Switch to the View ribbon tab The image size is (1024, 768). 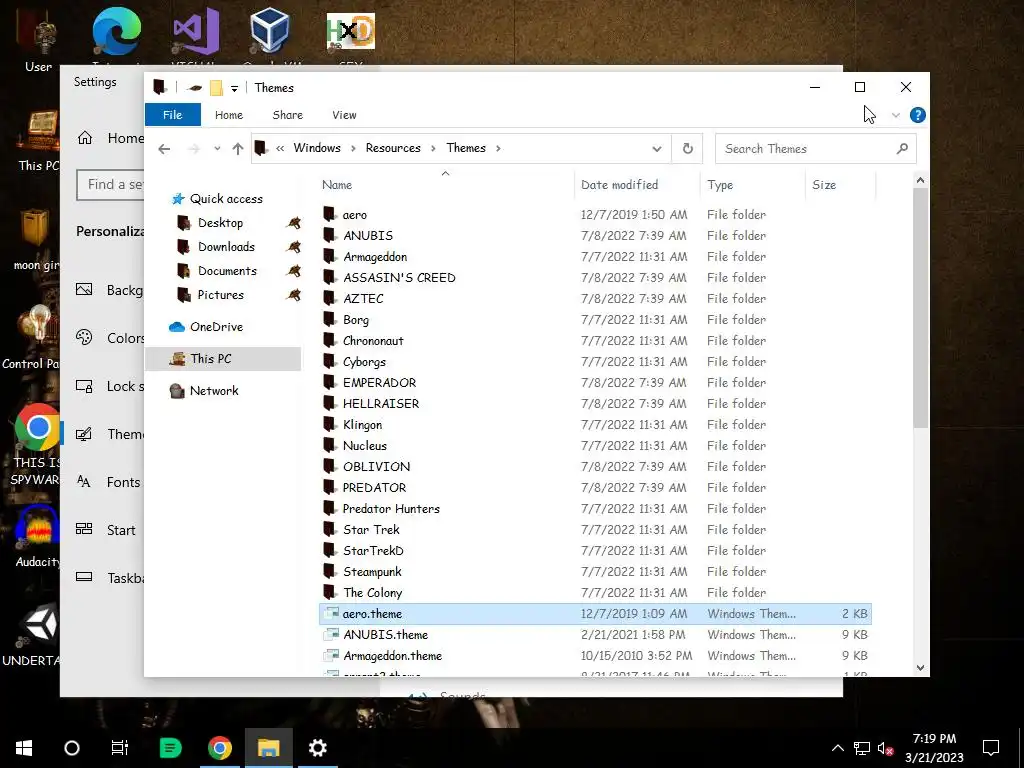point(344,115)
